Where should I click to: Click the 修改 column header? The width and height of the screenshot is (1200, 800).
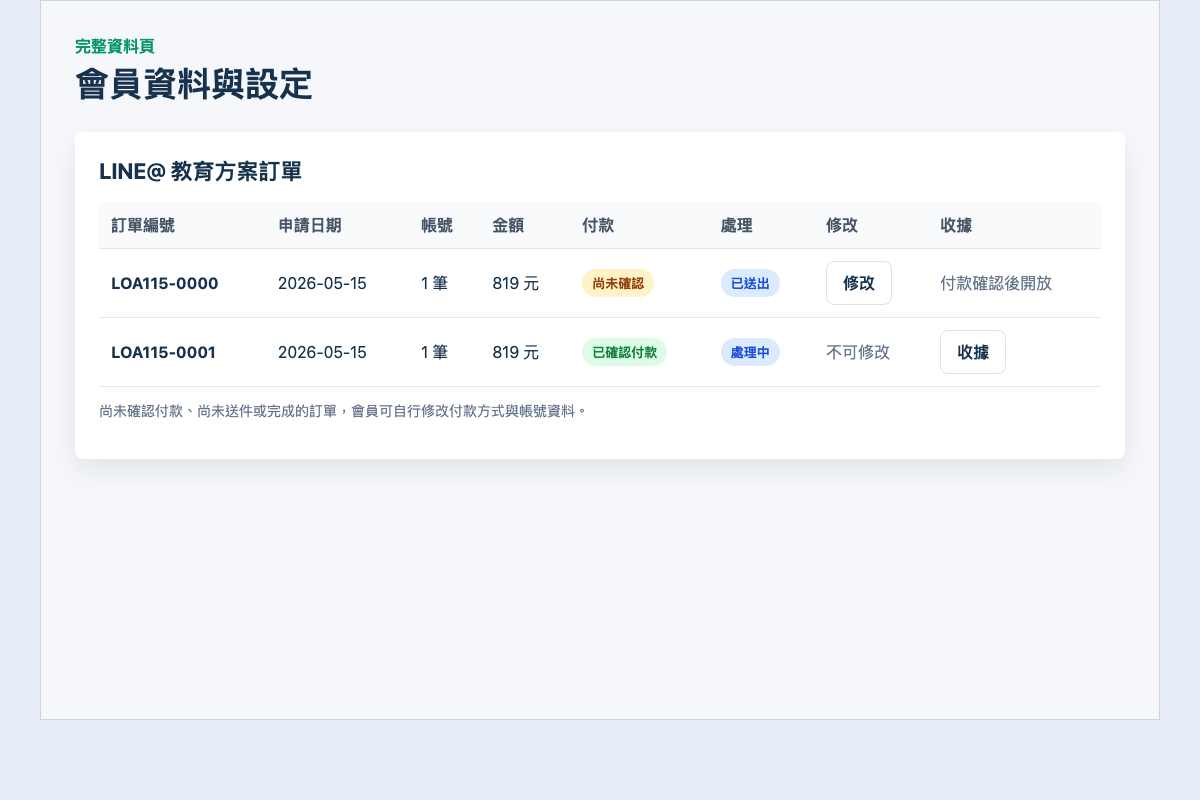tap(842, 225)
